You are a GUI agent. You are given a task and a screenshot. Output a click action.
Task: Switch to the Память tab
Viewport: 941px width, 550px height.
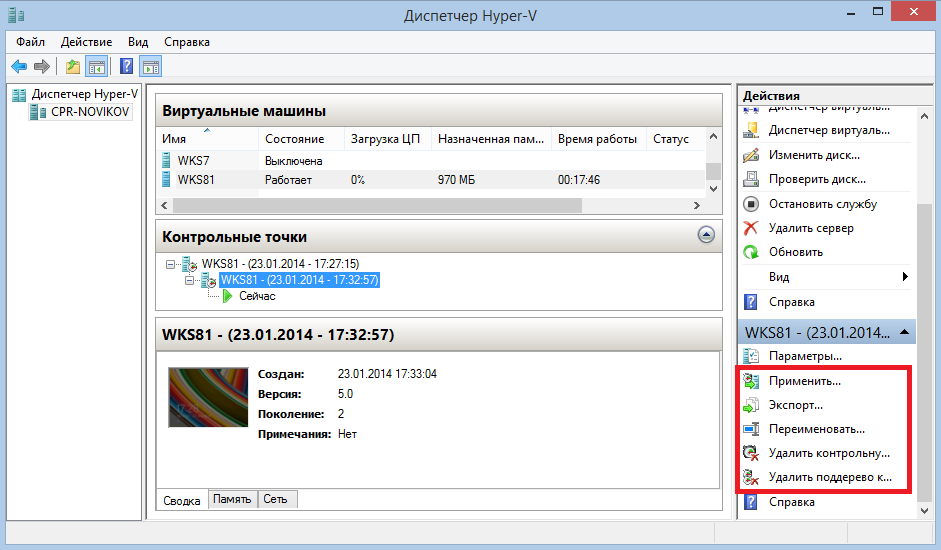coord(233,499)
